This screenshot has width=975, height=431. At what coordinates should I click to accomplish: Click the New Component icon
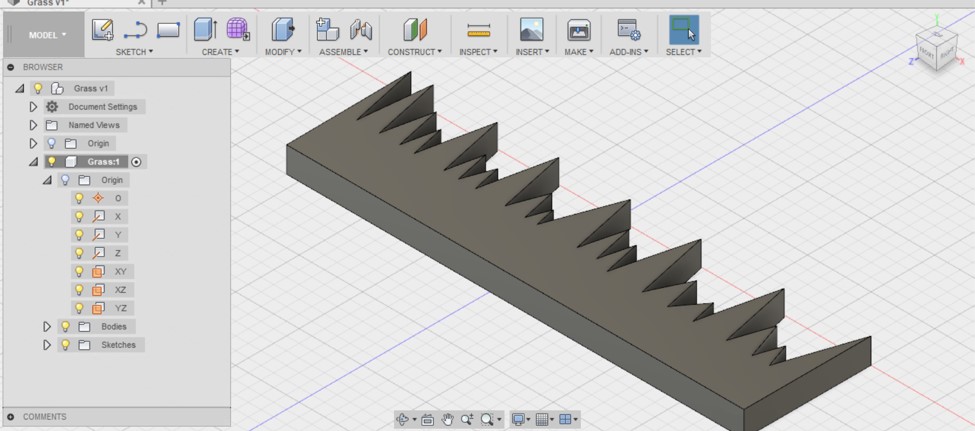pos(328,29)
